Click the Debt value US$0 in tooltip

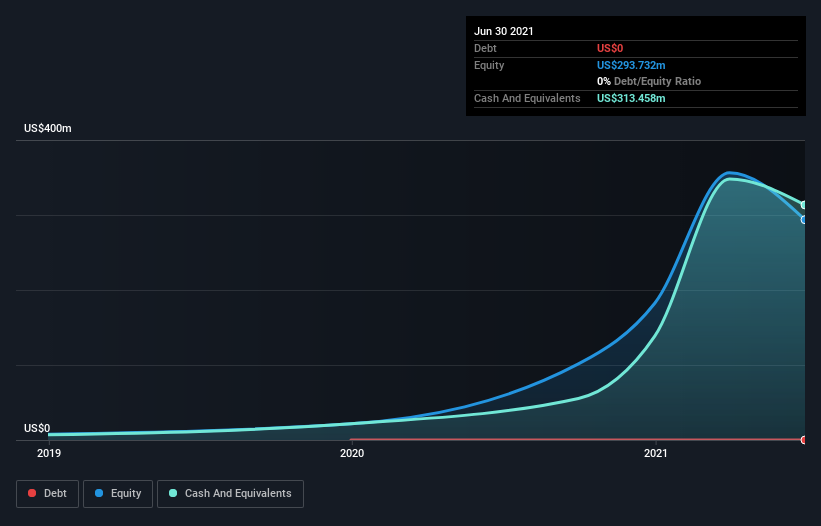[610, 48]
